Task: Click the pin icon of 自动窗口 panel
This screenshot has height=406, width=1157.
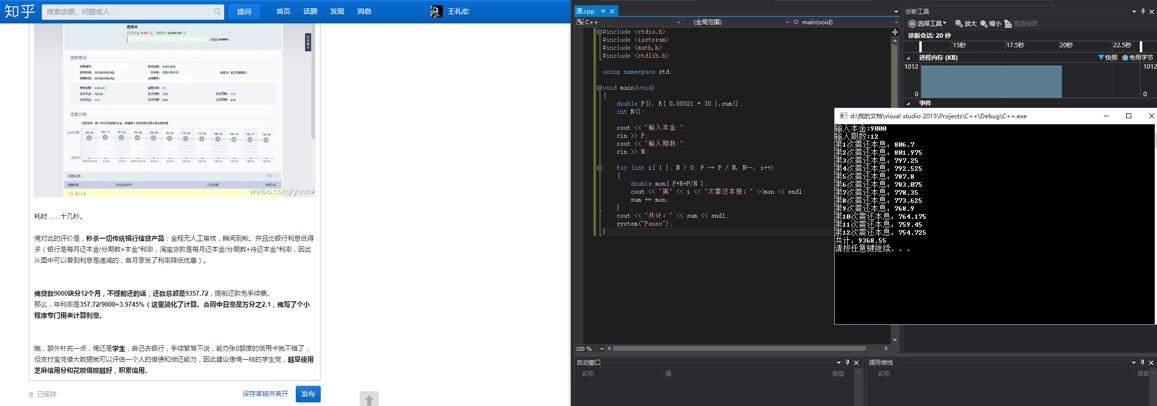Action: 848,362
